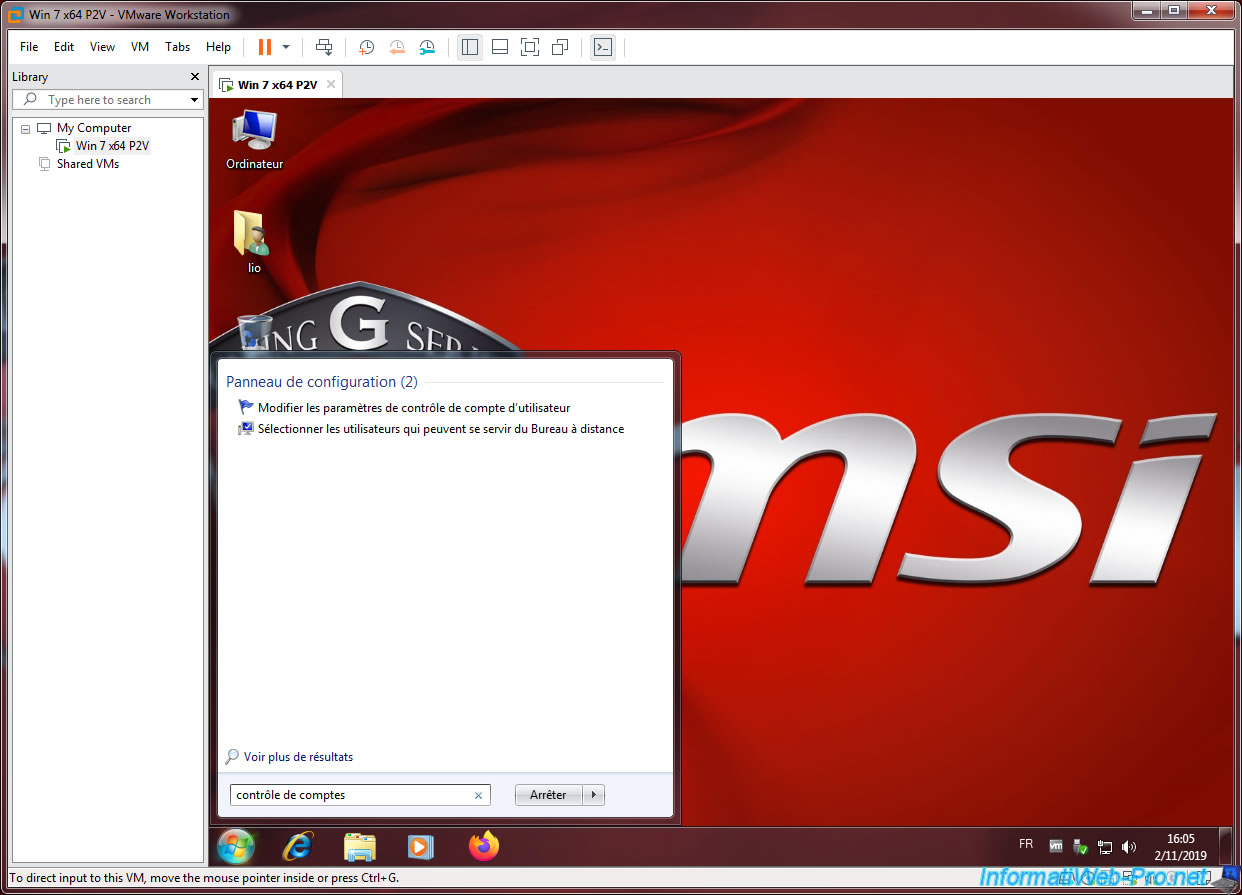Screen dimensions: 1242x895
Task: Open the Tabs menu
Action: click(178, 47)
